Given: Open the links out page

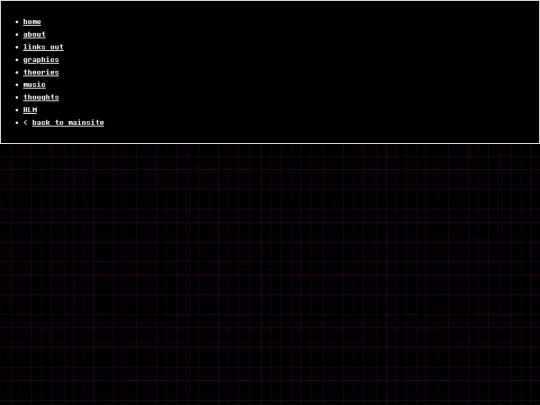Looking at the screenshot, I should click(43, 47).
